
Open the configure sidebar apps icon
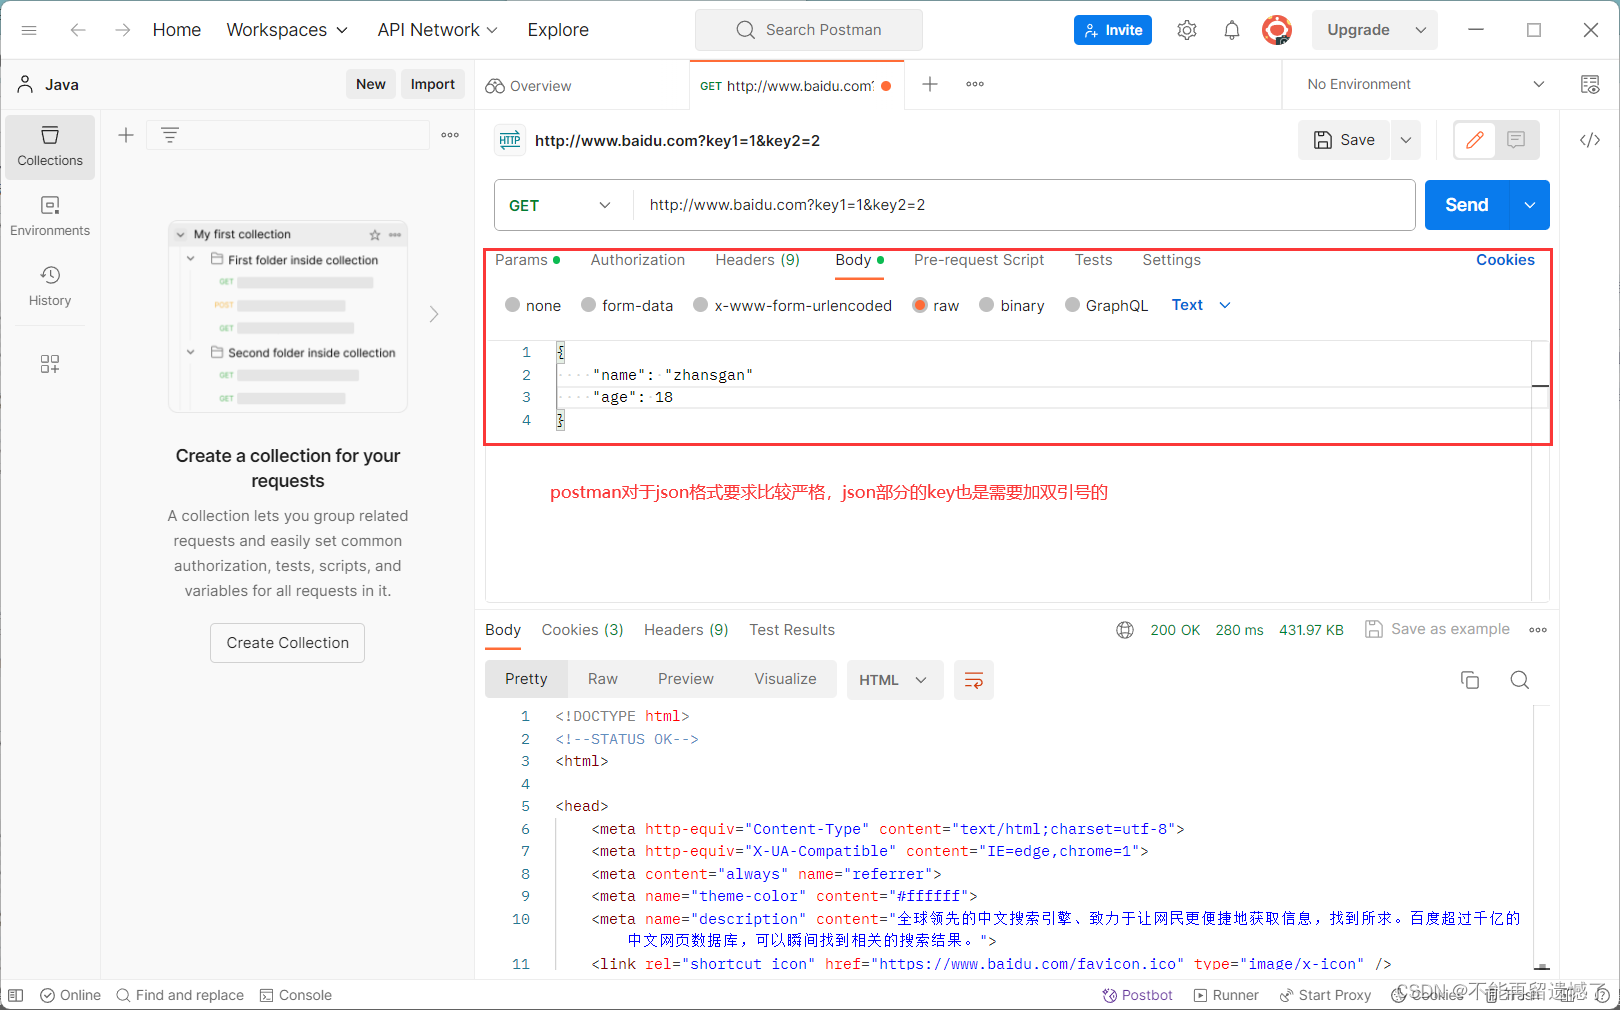(x=50, y=364)
